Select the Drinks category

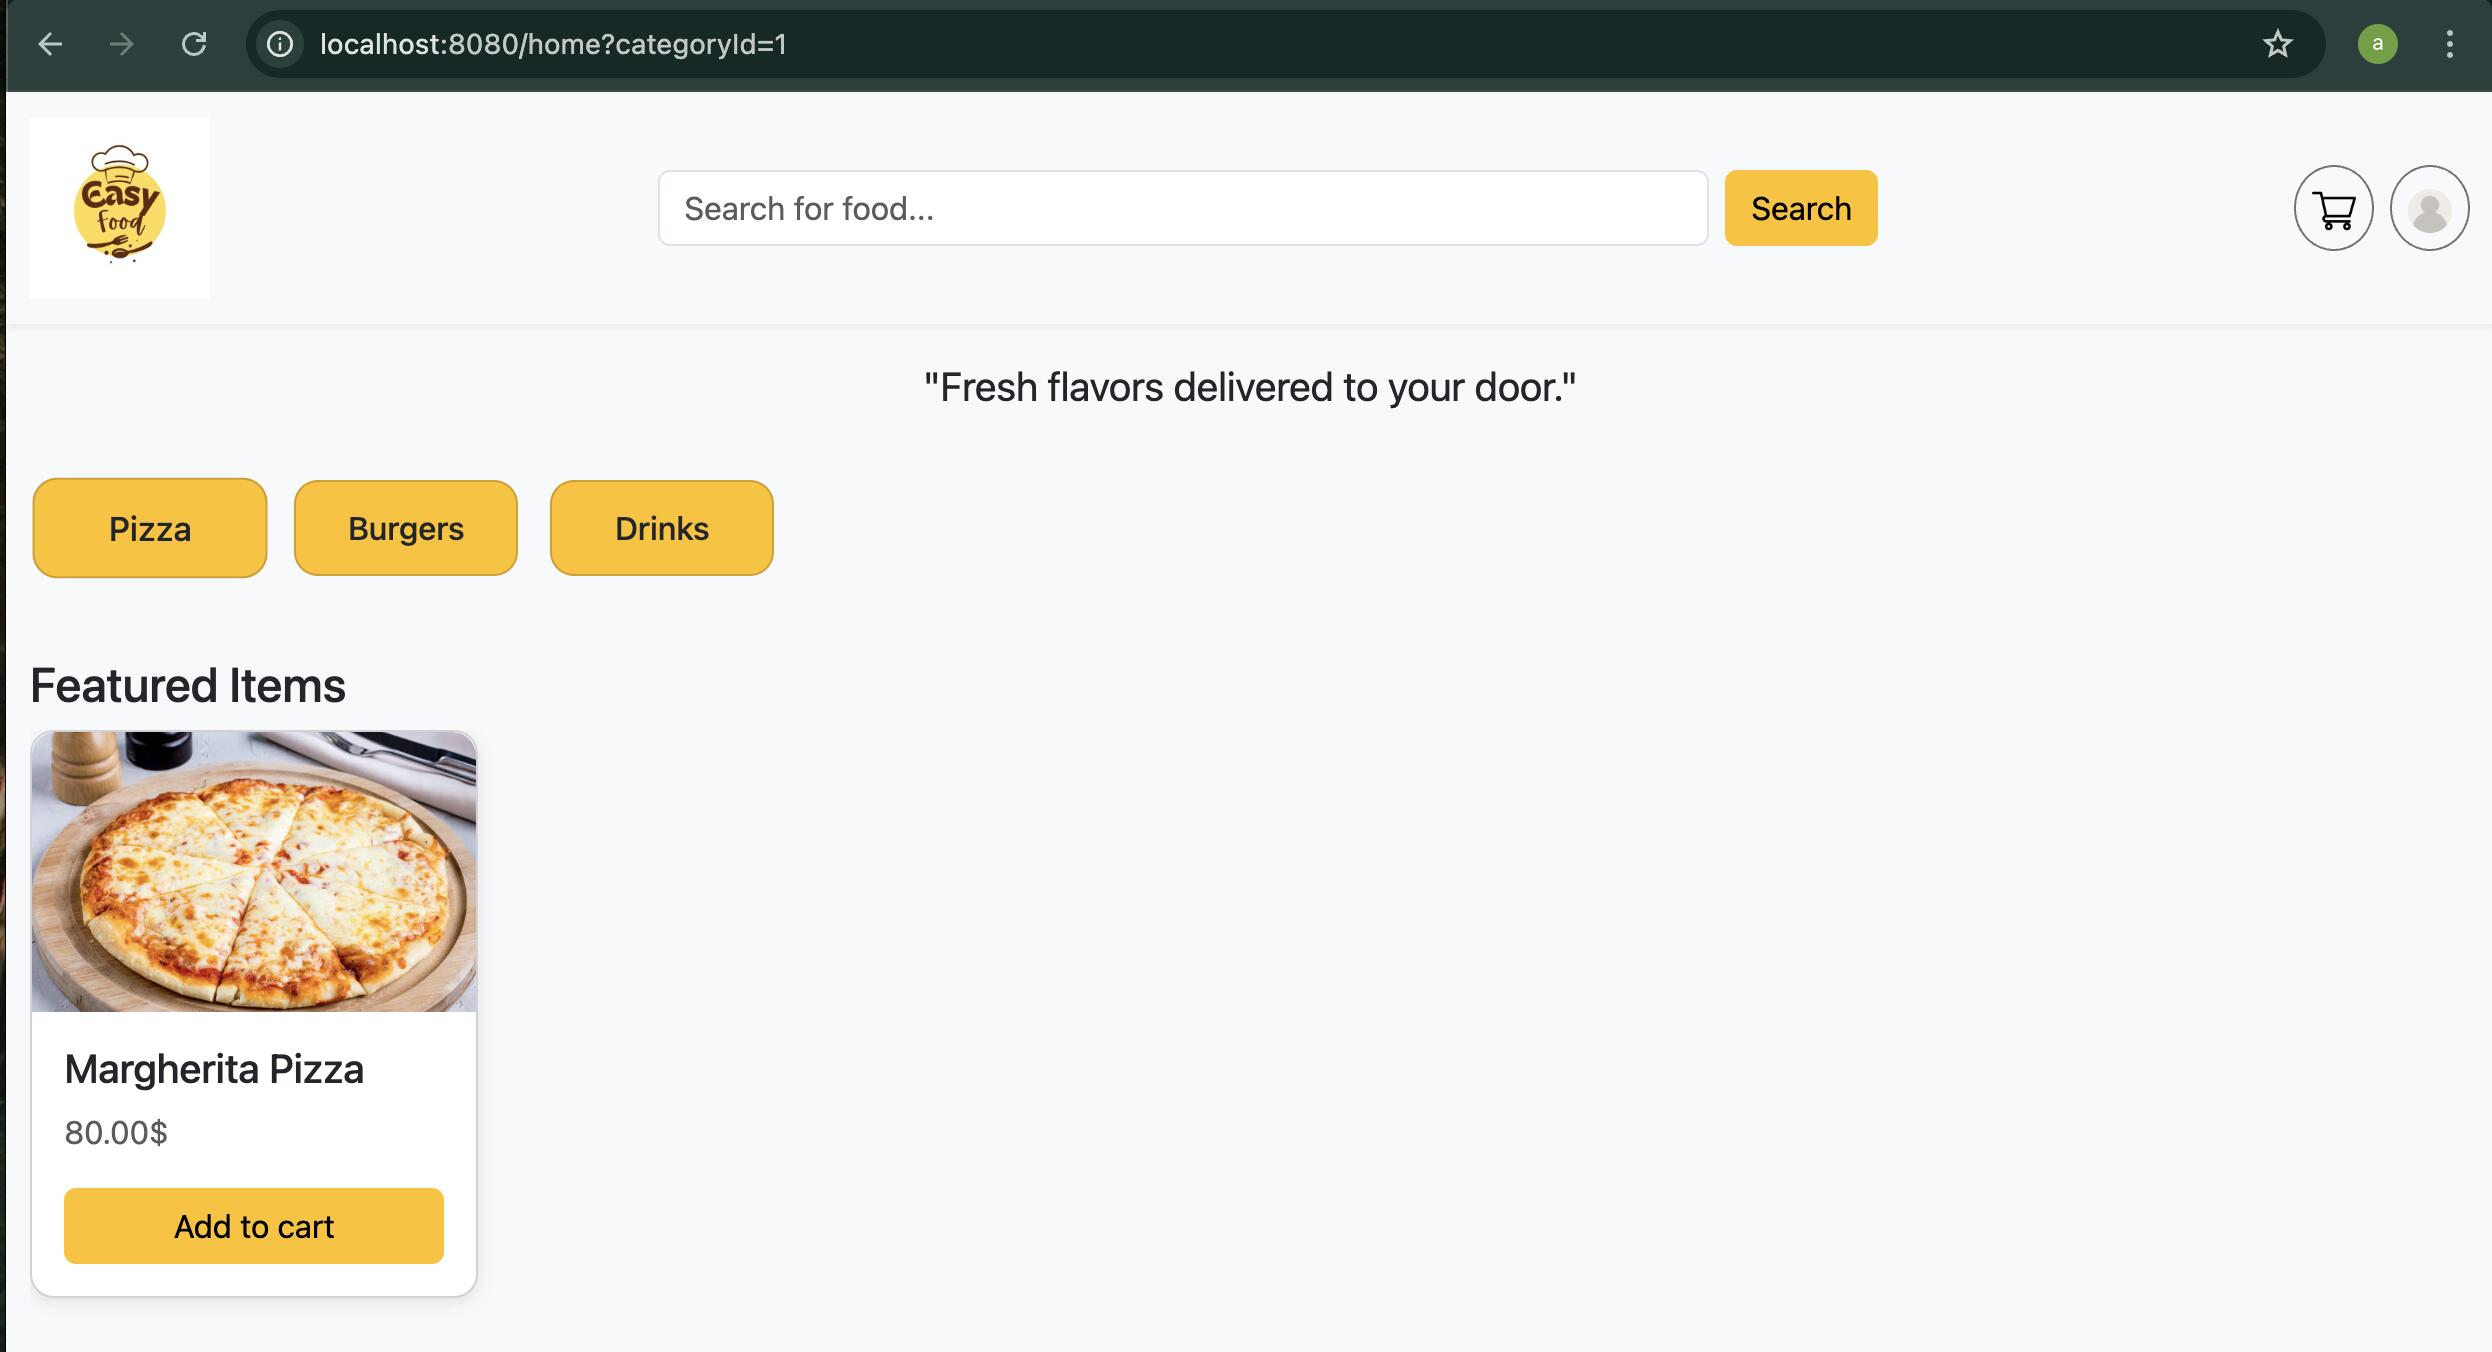(661, 528)
